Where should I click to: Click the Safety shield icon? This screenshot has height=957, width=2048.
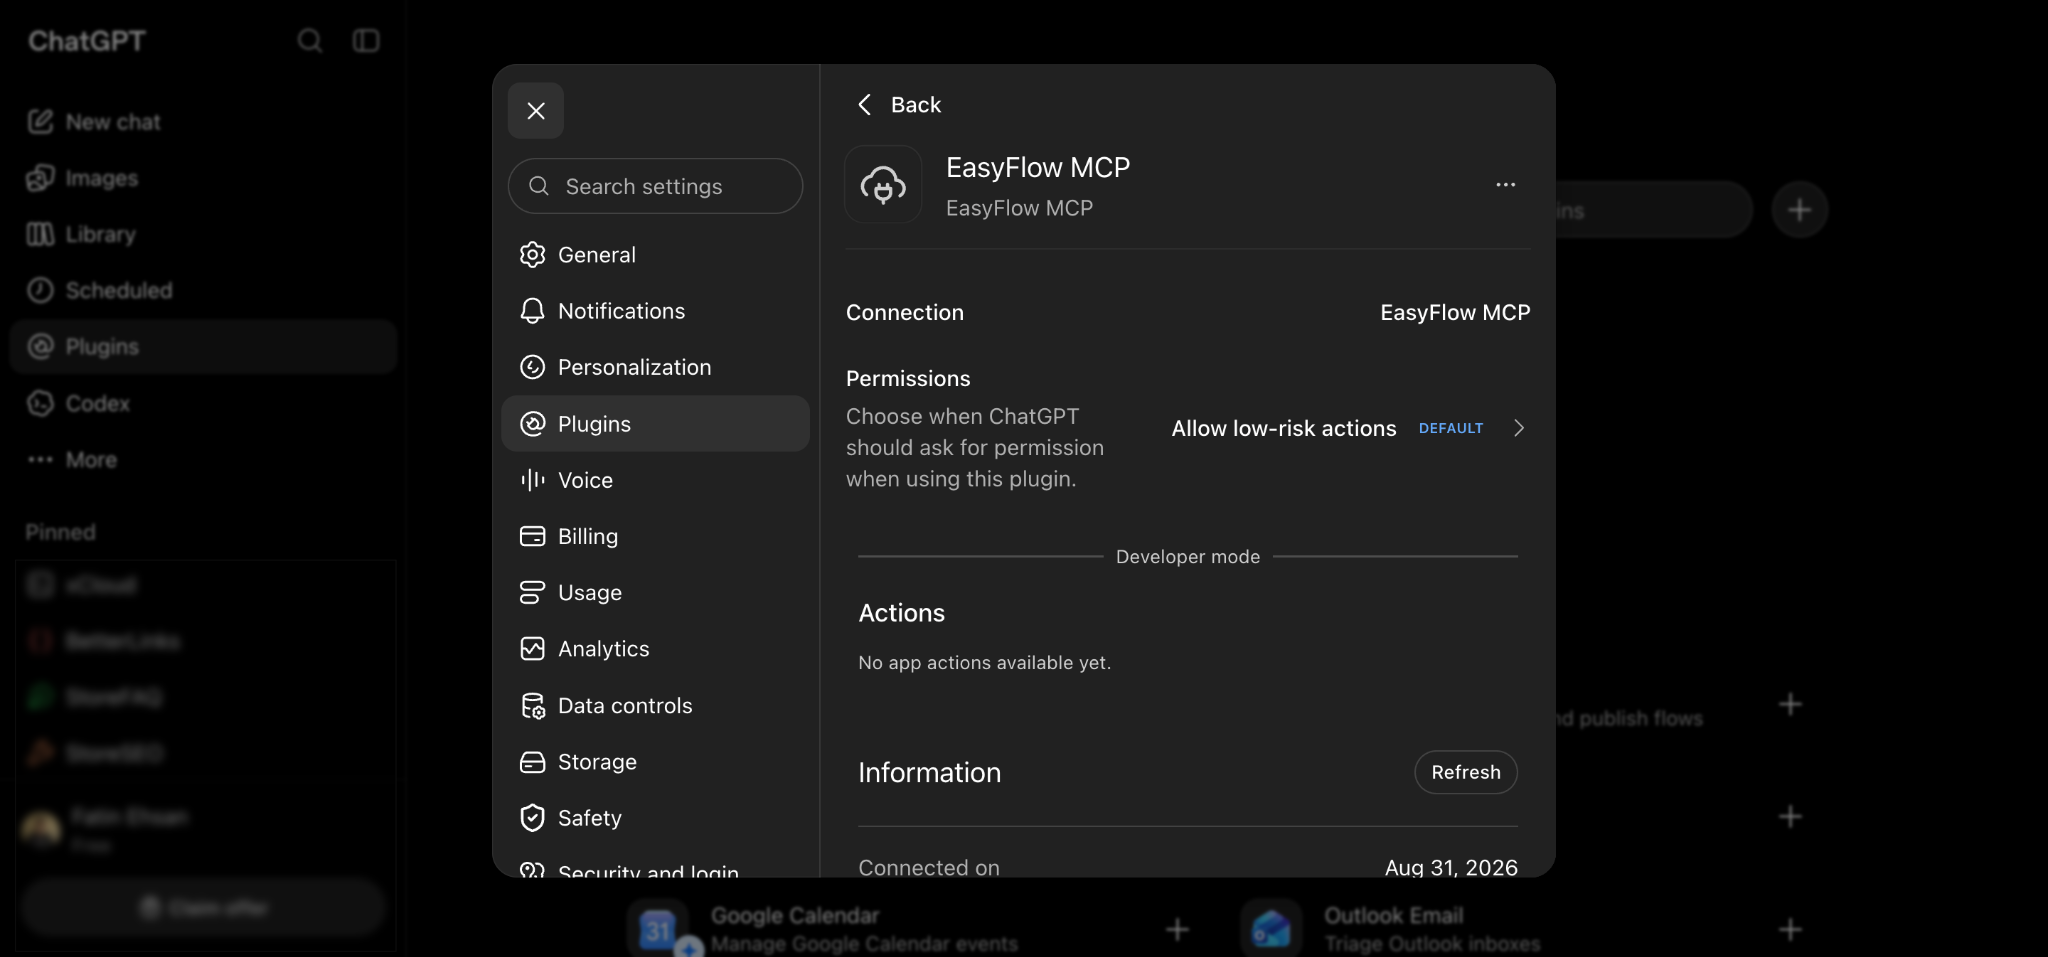532,818
